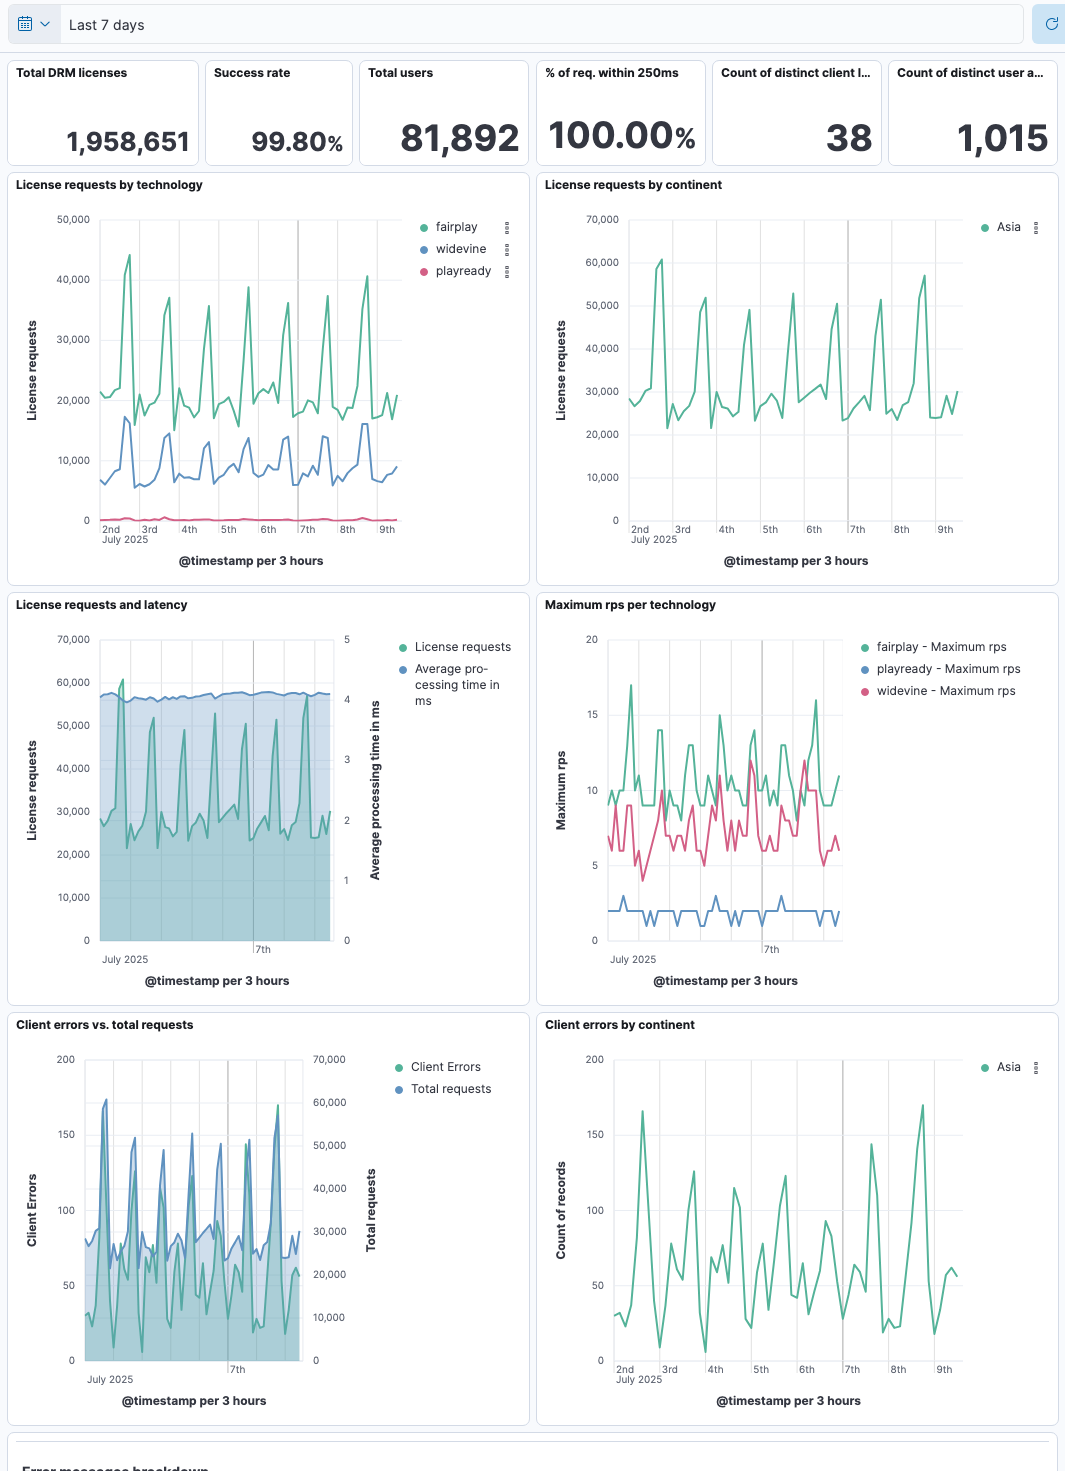
Task: Click the 'Last 7 days' date range field
Action: pyautogui.click(x=540, y=25)
